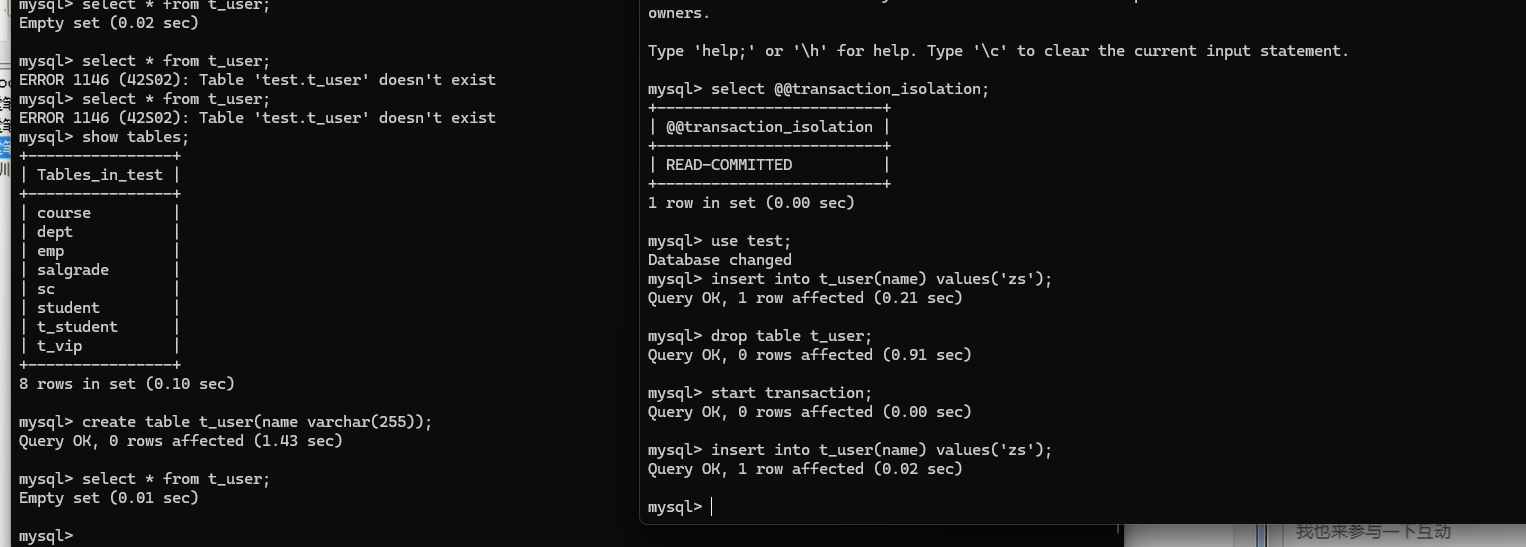
Task: Click the "Type 'help;'" hint line
Action: 997,51
